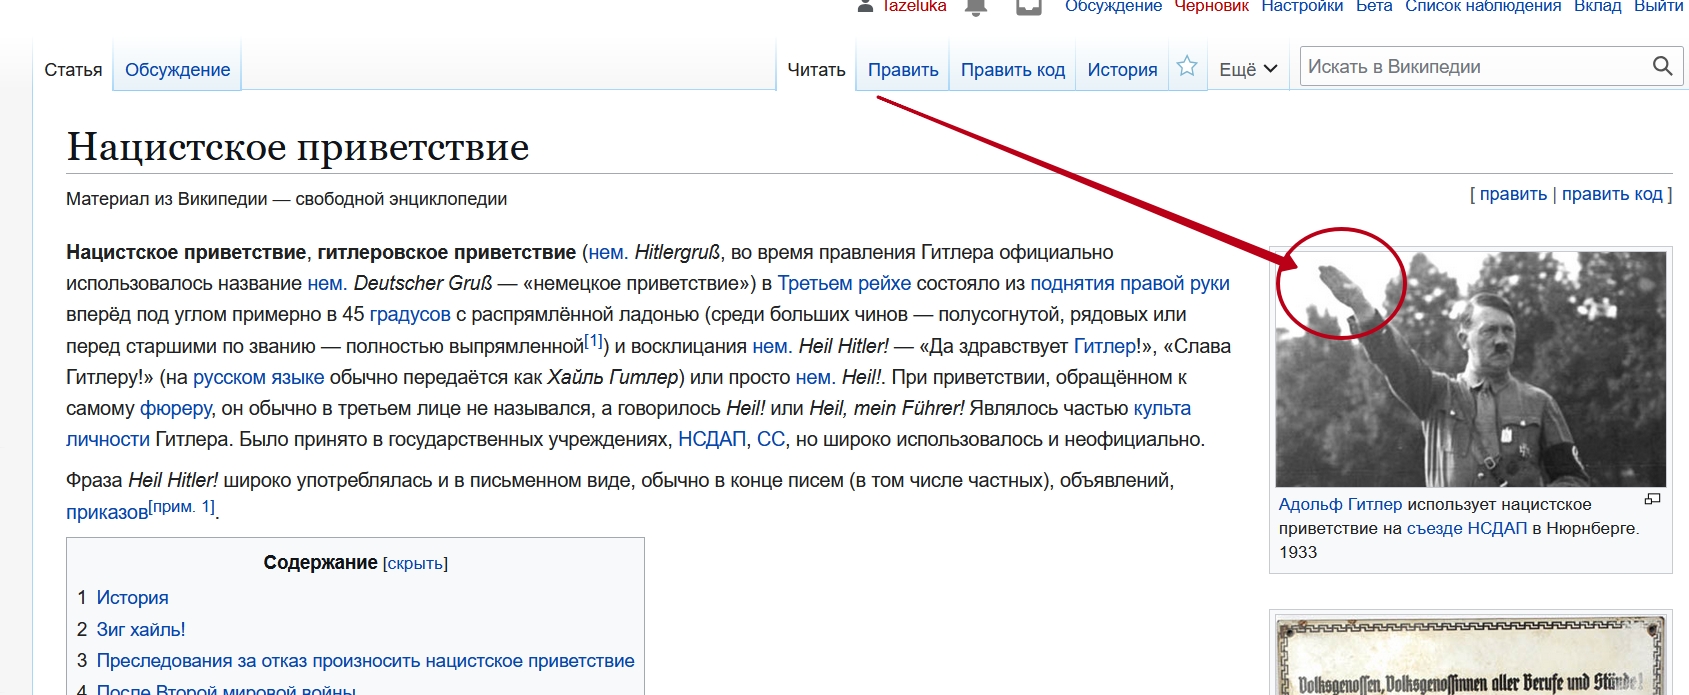Open the lead photo thumbnail of the article
This screenshot has width=1689, height=695.
1471,368
